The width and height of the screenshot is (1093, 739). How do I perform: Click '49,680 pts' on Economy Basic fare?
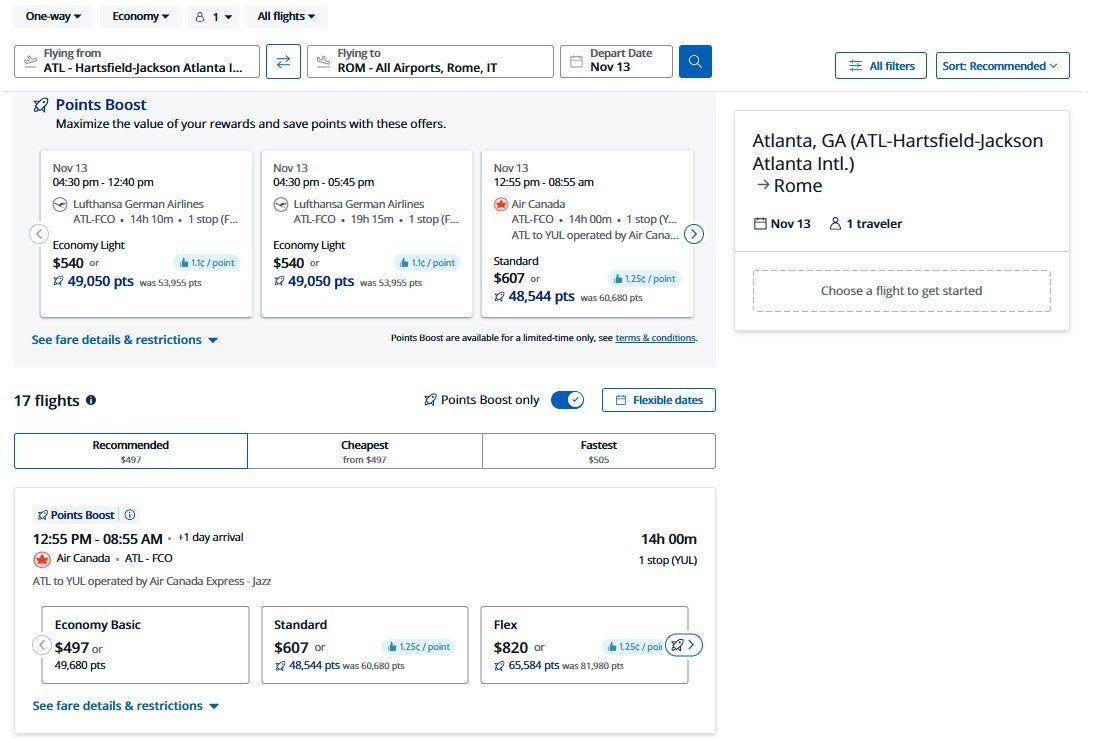[80, 665]
